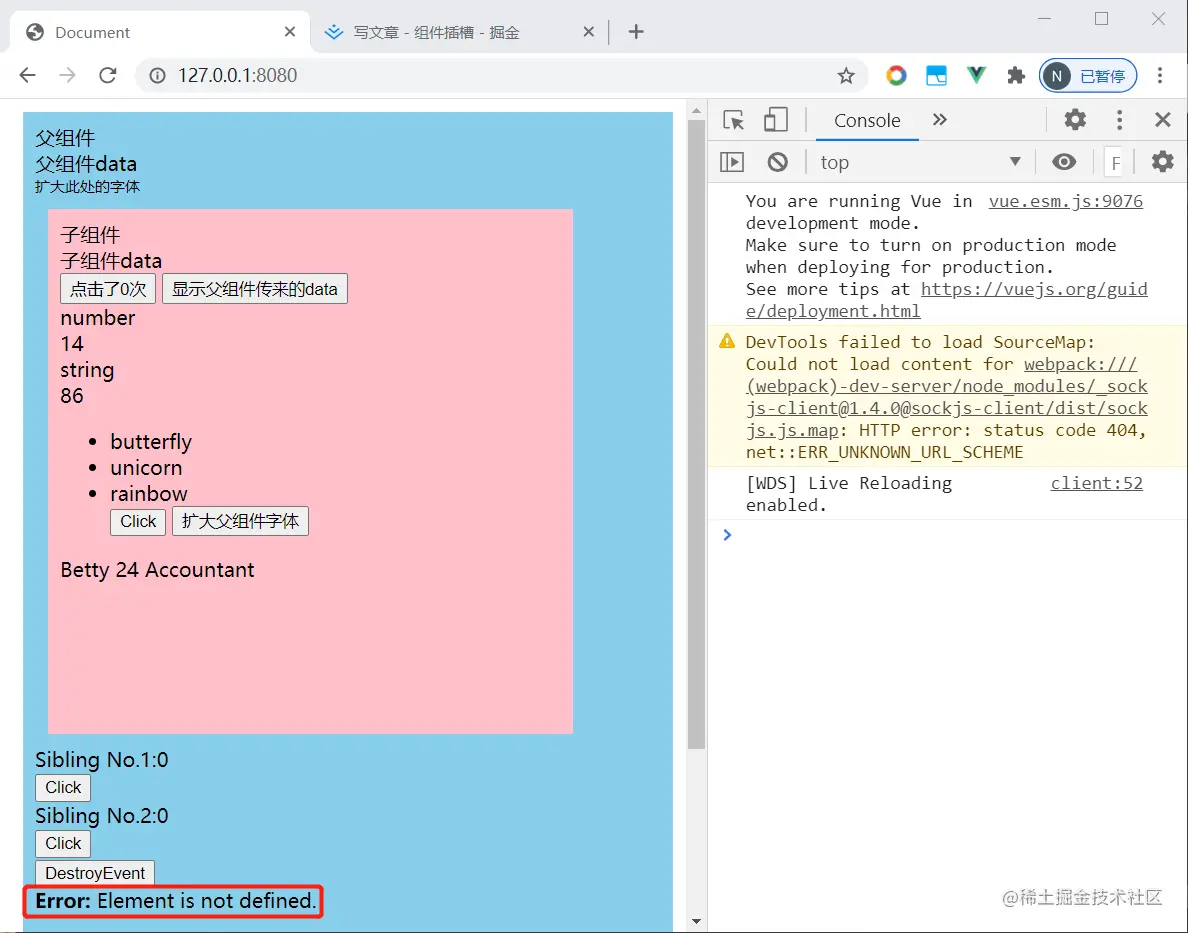Click the DestroyEvent button

(x=95, y=873)
